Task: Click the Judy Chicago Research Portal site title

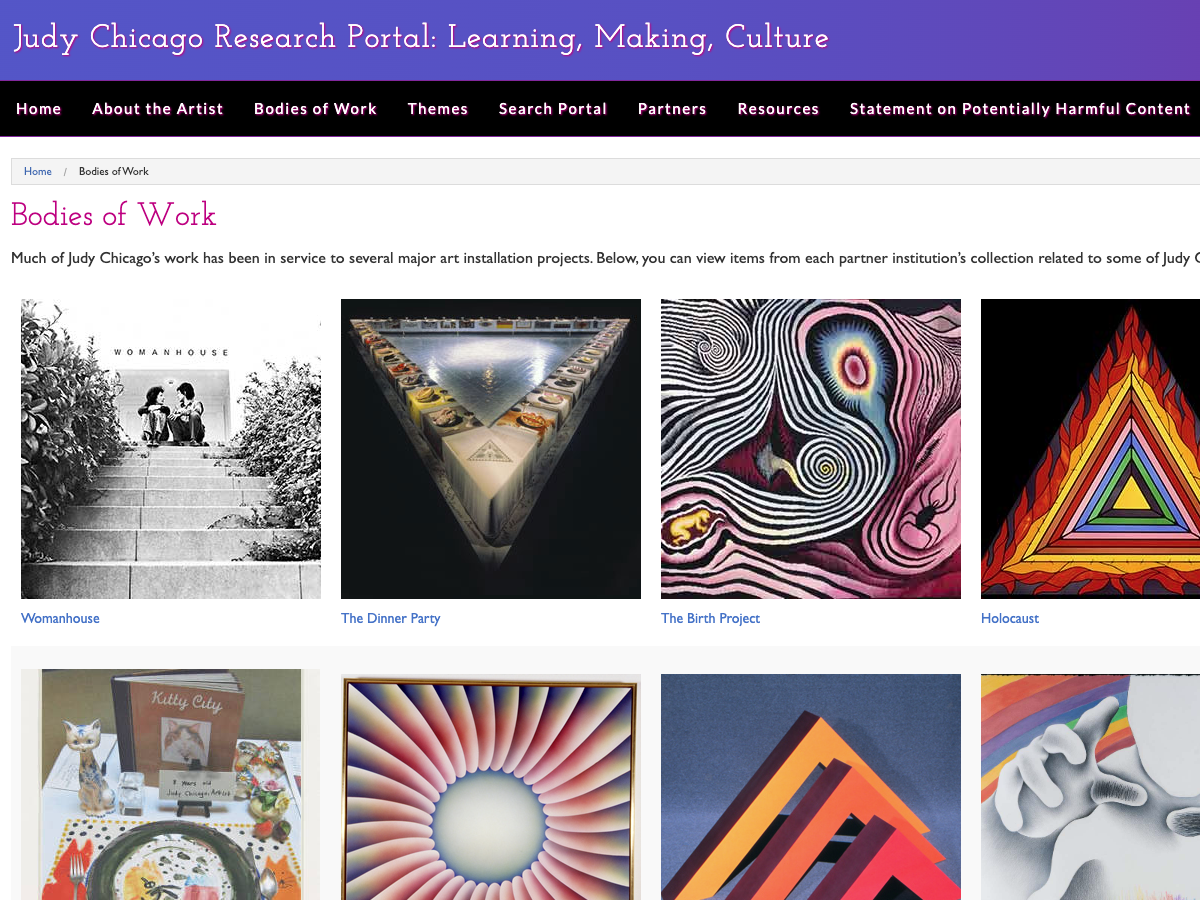Action: pos(419,38)
